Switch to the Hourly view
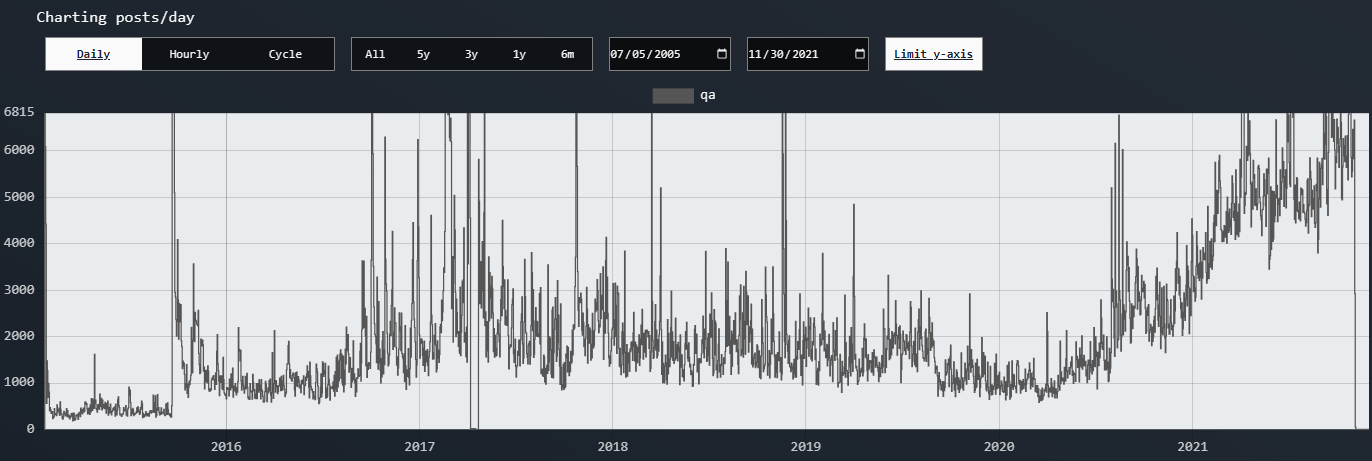The image size is (1372, 461). point(189,54)
